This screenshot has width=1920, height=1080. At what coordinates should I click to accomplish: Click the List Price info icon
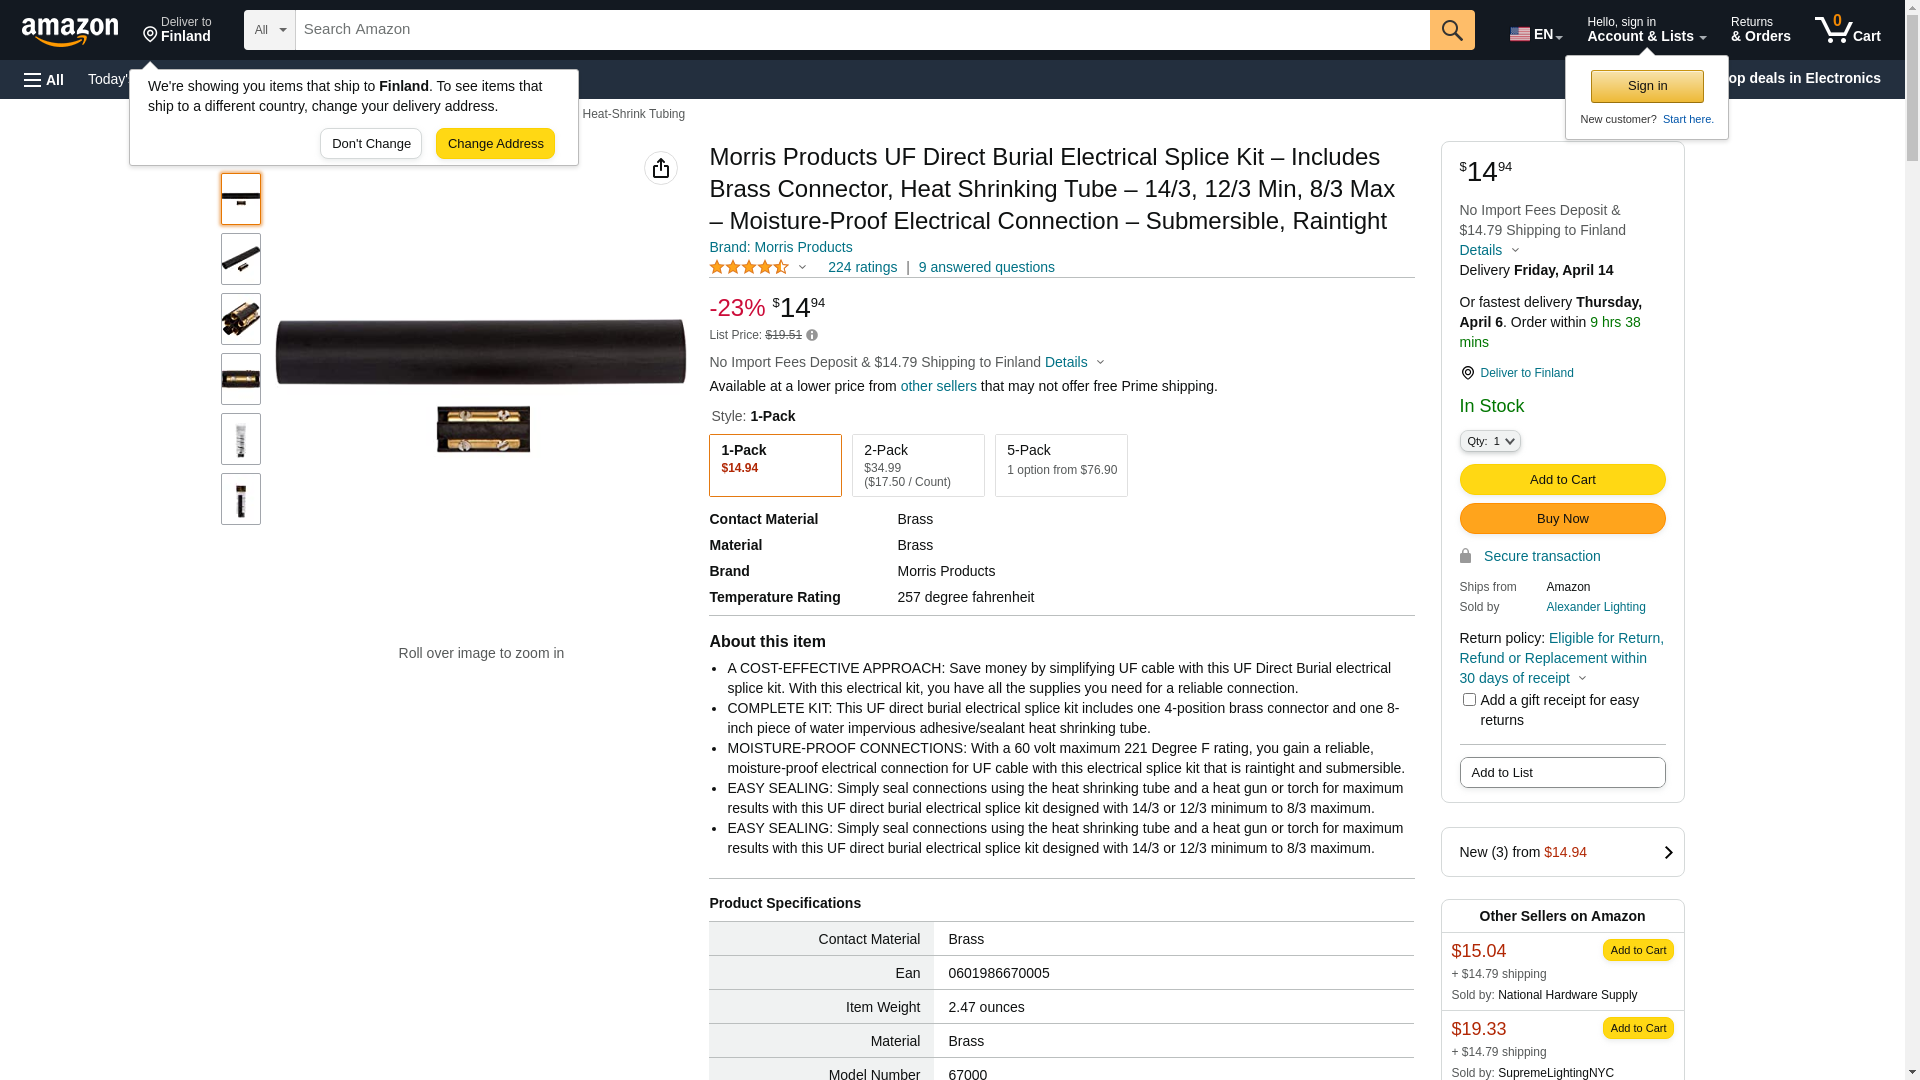click(x=812, y=336)
